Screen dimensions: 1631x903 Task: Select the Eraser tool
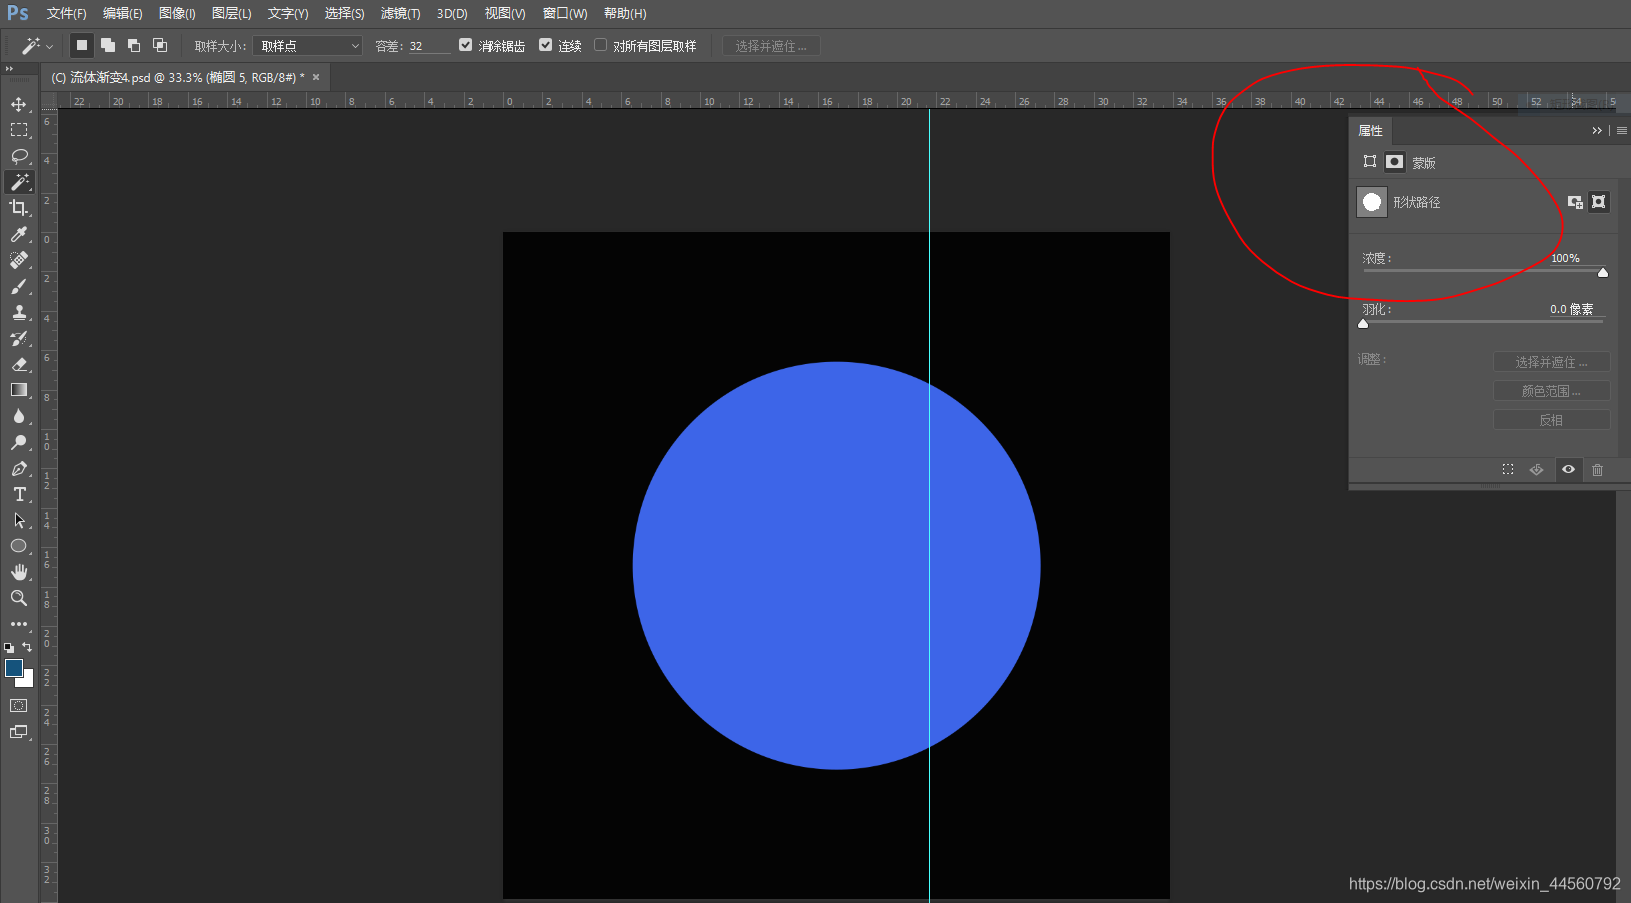point(19,364)
